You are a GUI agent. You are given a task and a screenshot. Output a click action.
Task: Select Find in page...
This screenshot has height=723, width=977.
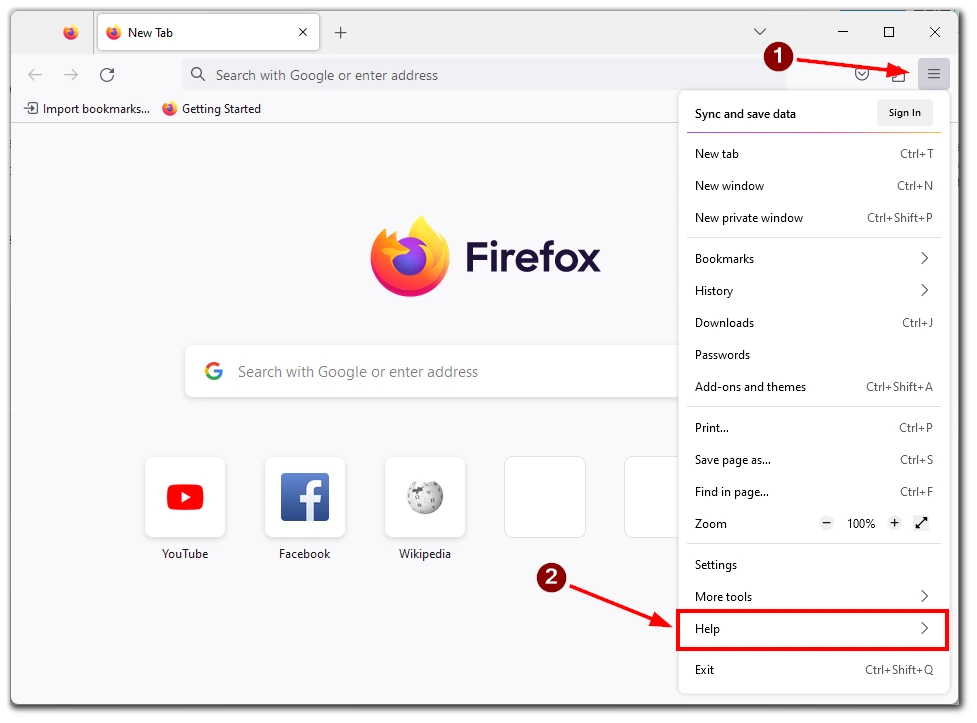814,492
